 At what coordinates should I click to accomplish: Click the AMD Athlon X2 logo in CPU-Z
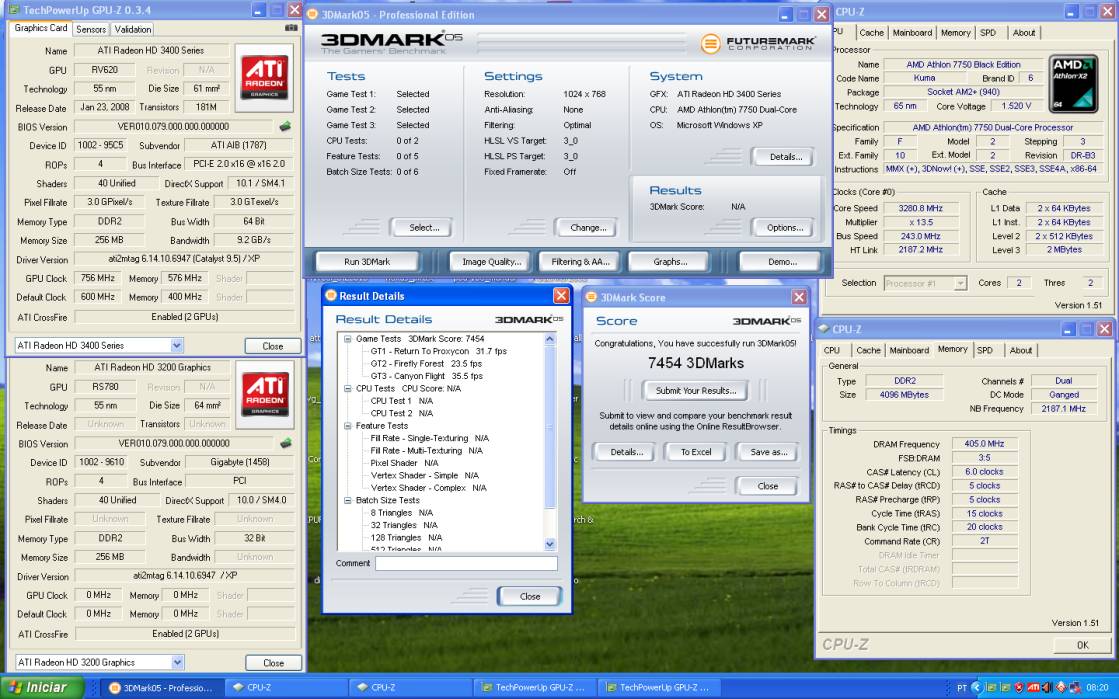coord(1073,84)
